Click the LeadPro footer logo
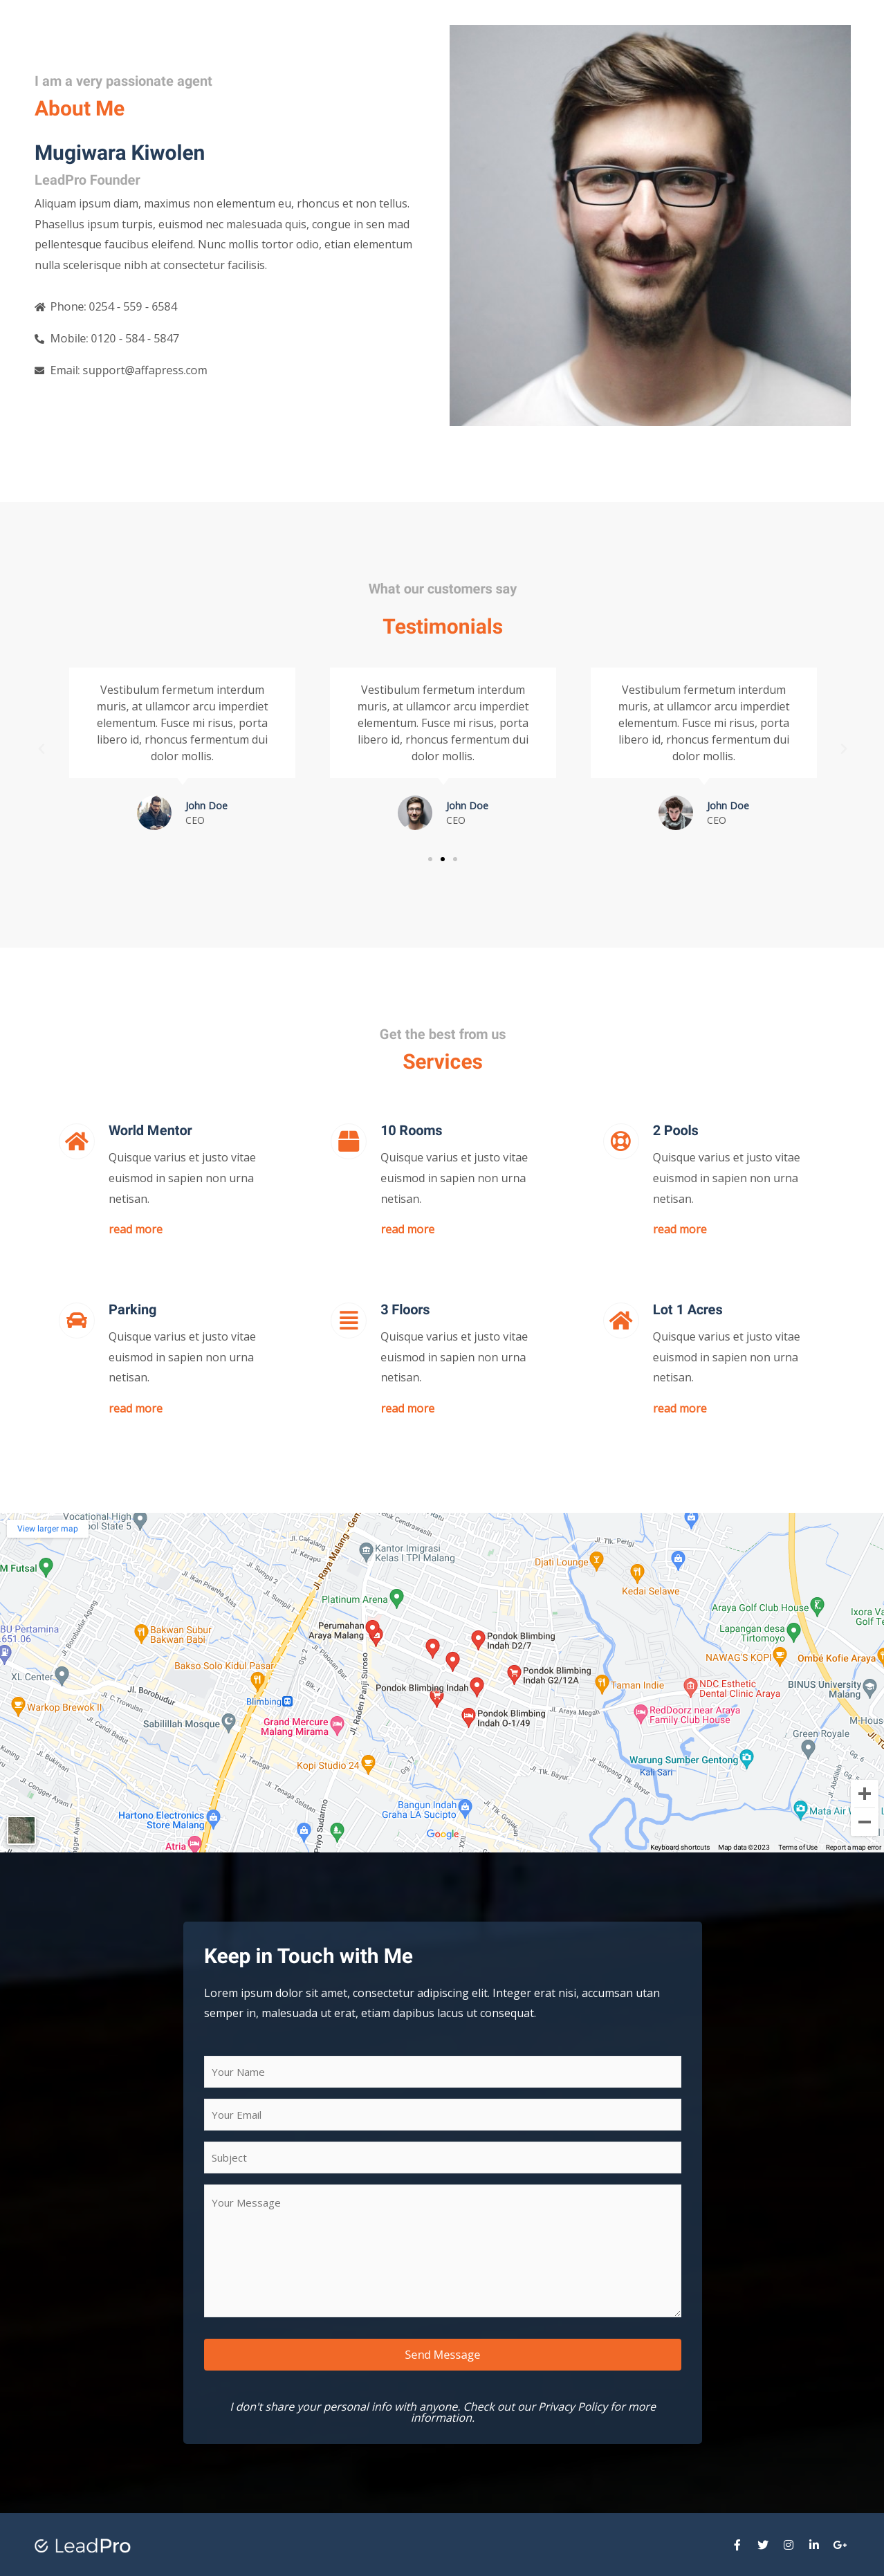 [x=83, y=2546]
